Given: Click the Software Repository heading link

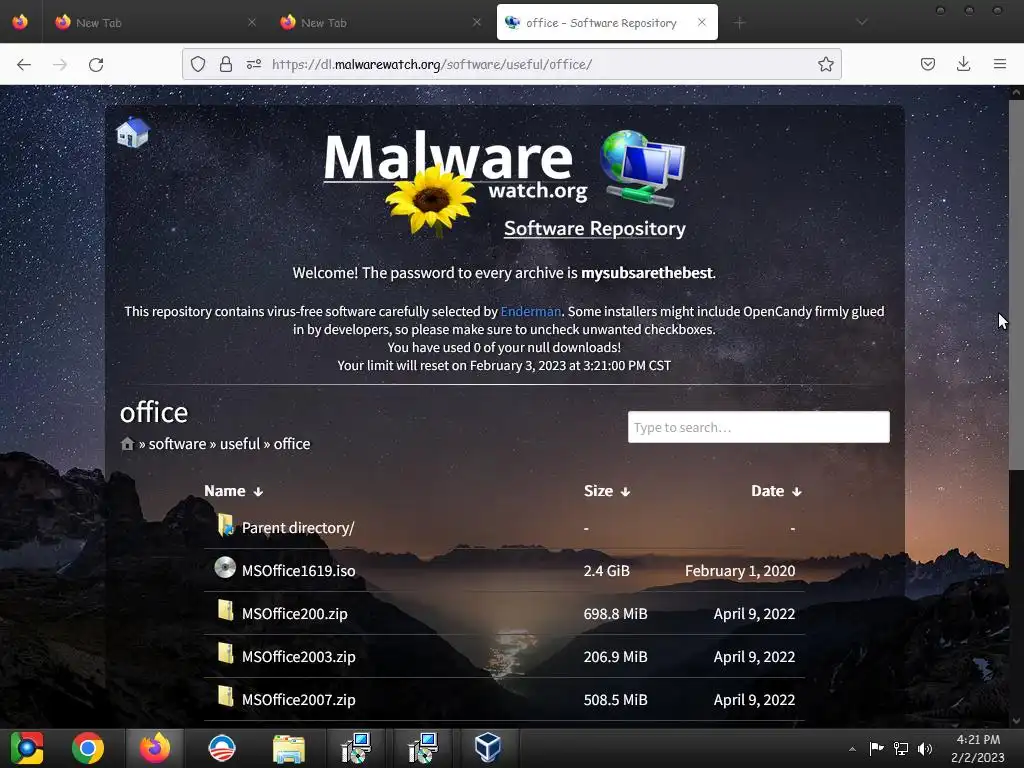Looking at the screenshot, I should point(594,229).
